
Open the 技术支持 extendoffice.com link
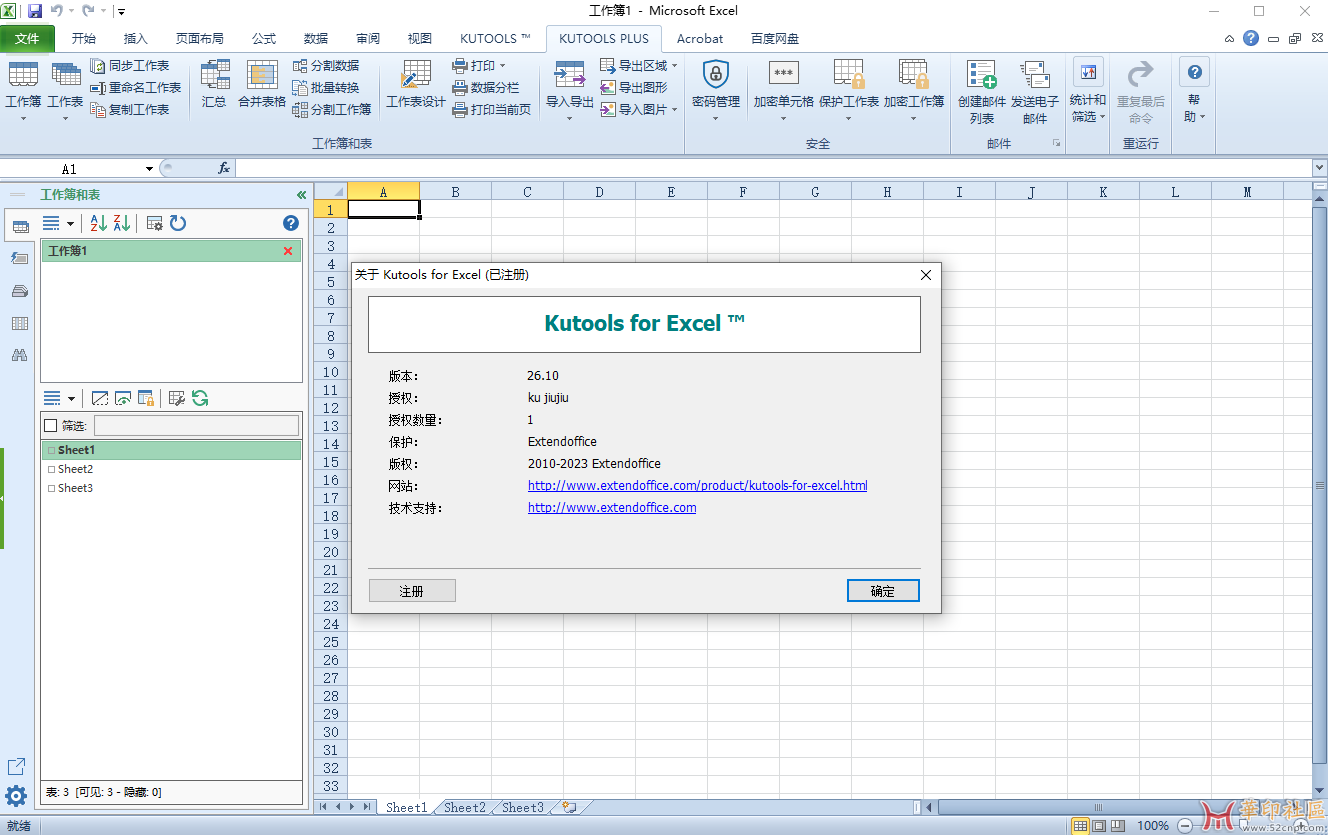tap(612, 508)
